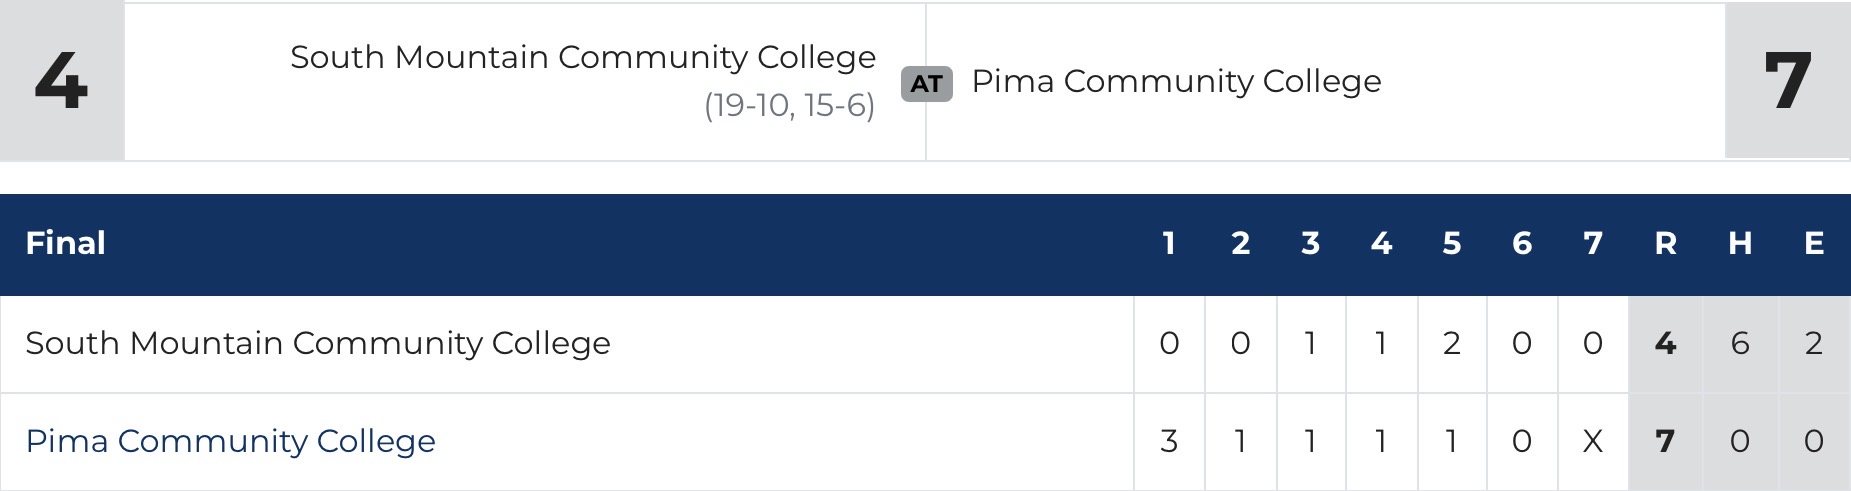The image size is (1851, 491).
Task: Click South Mountain's fifth inning cell showing 2
Action: point(1452,343)
